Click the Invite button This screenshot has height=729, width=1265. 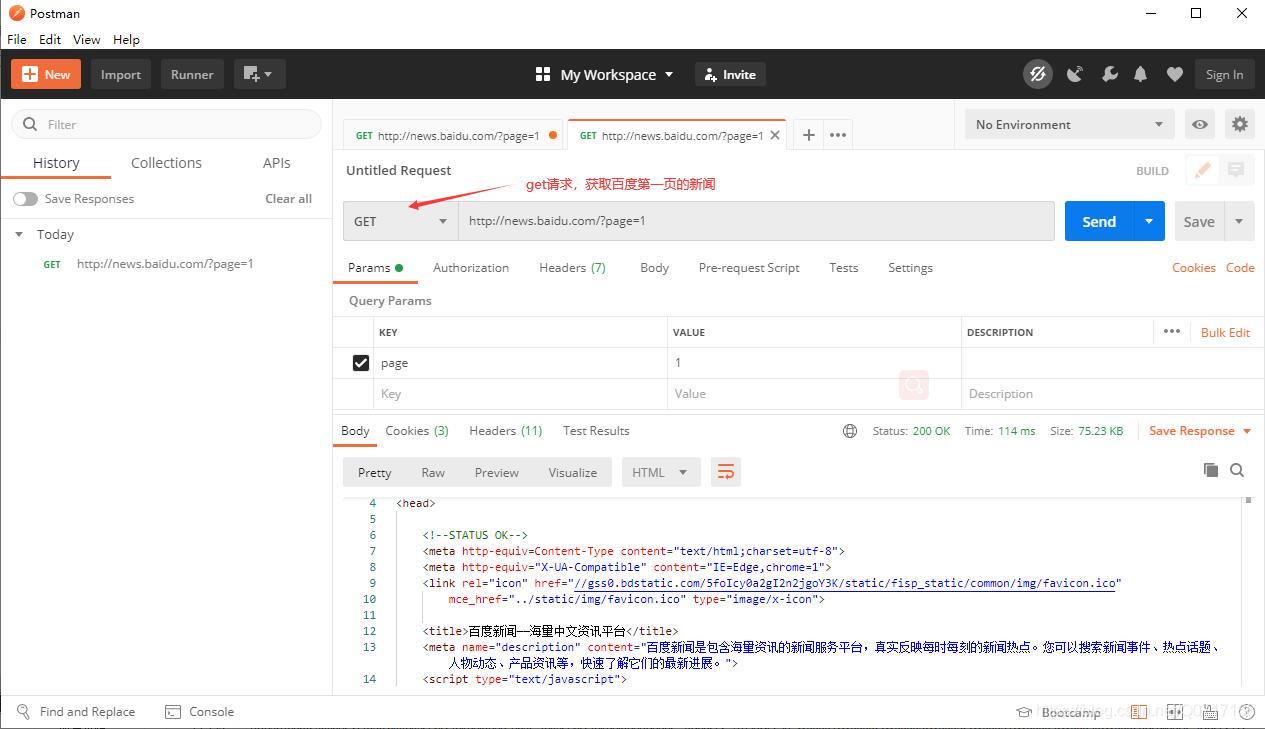730,74
